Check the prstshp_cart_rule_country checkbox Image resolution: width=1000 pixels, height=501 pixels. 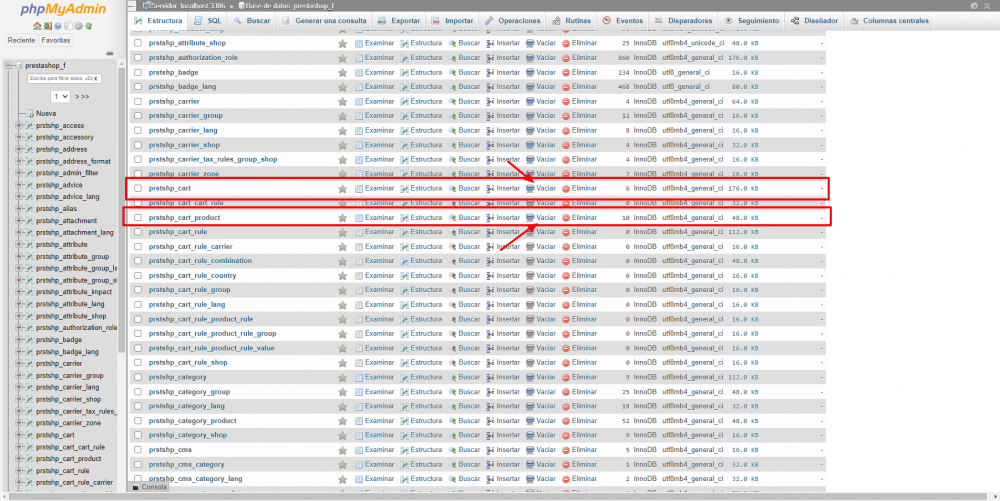tap(138, 276)
